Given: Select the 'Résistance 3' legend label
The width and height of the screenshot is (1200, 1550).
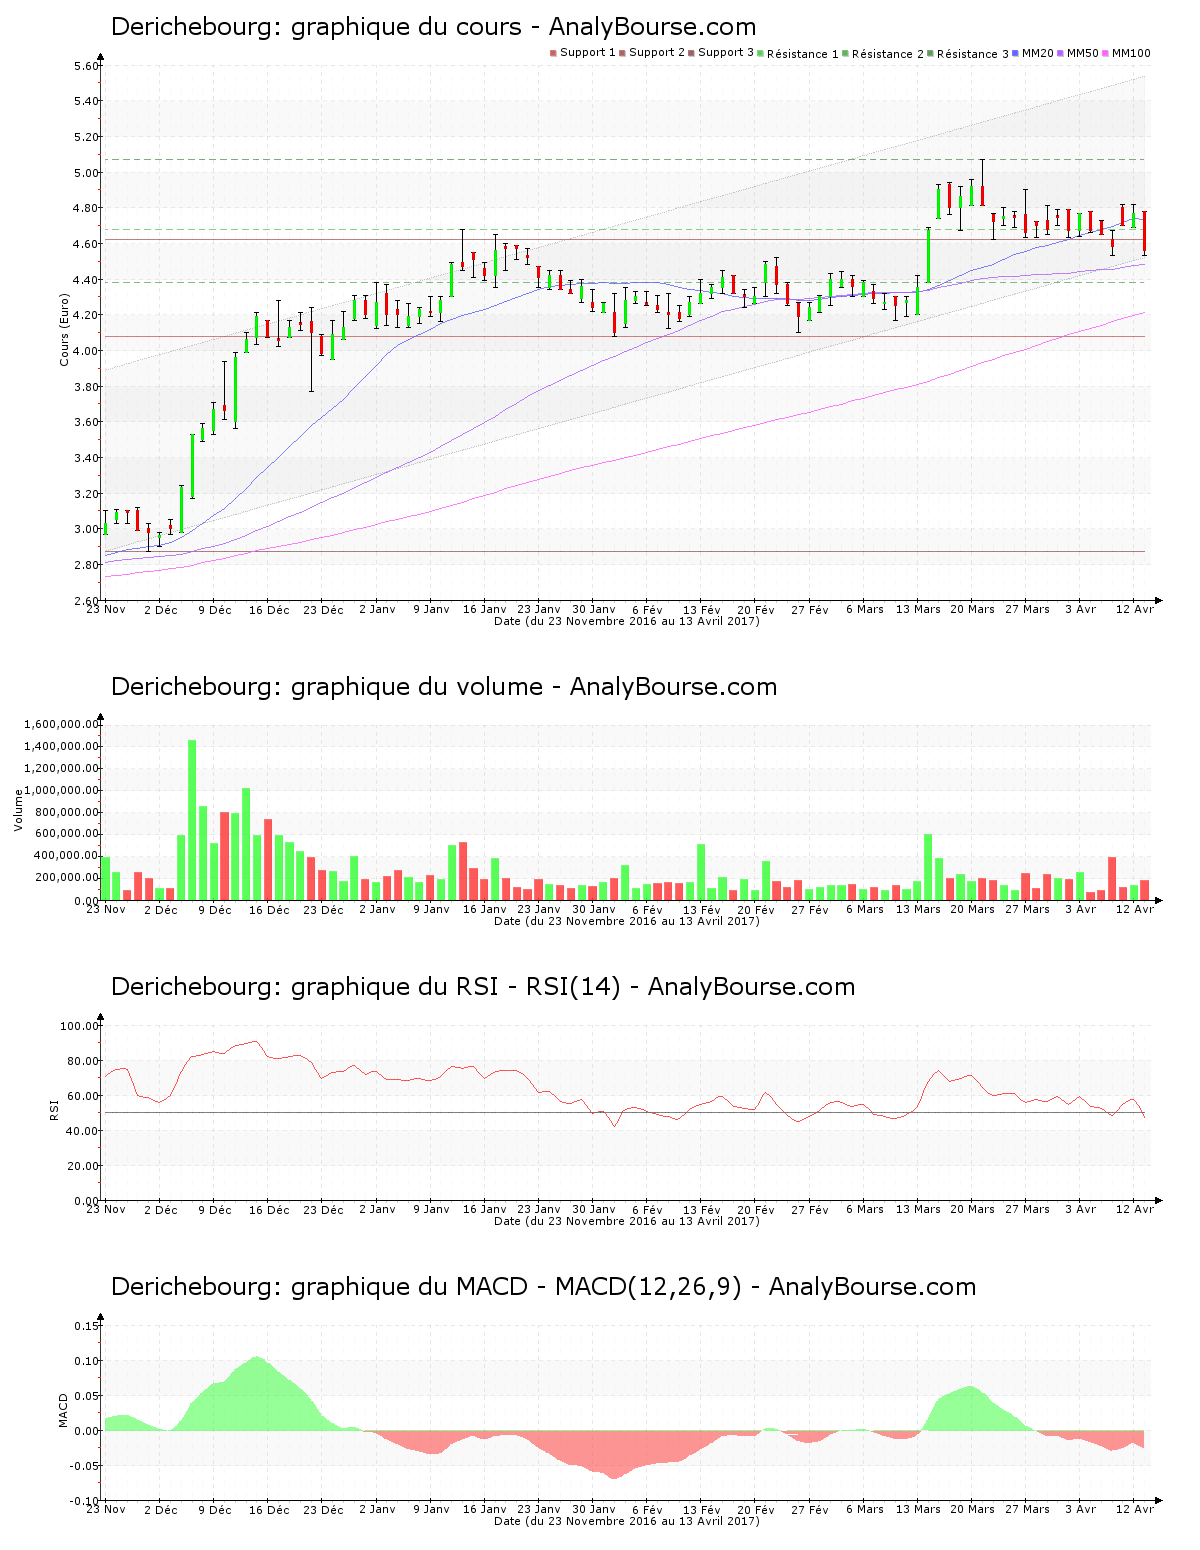Looking at the screenshot, I should 973,53.
